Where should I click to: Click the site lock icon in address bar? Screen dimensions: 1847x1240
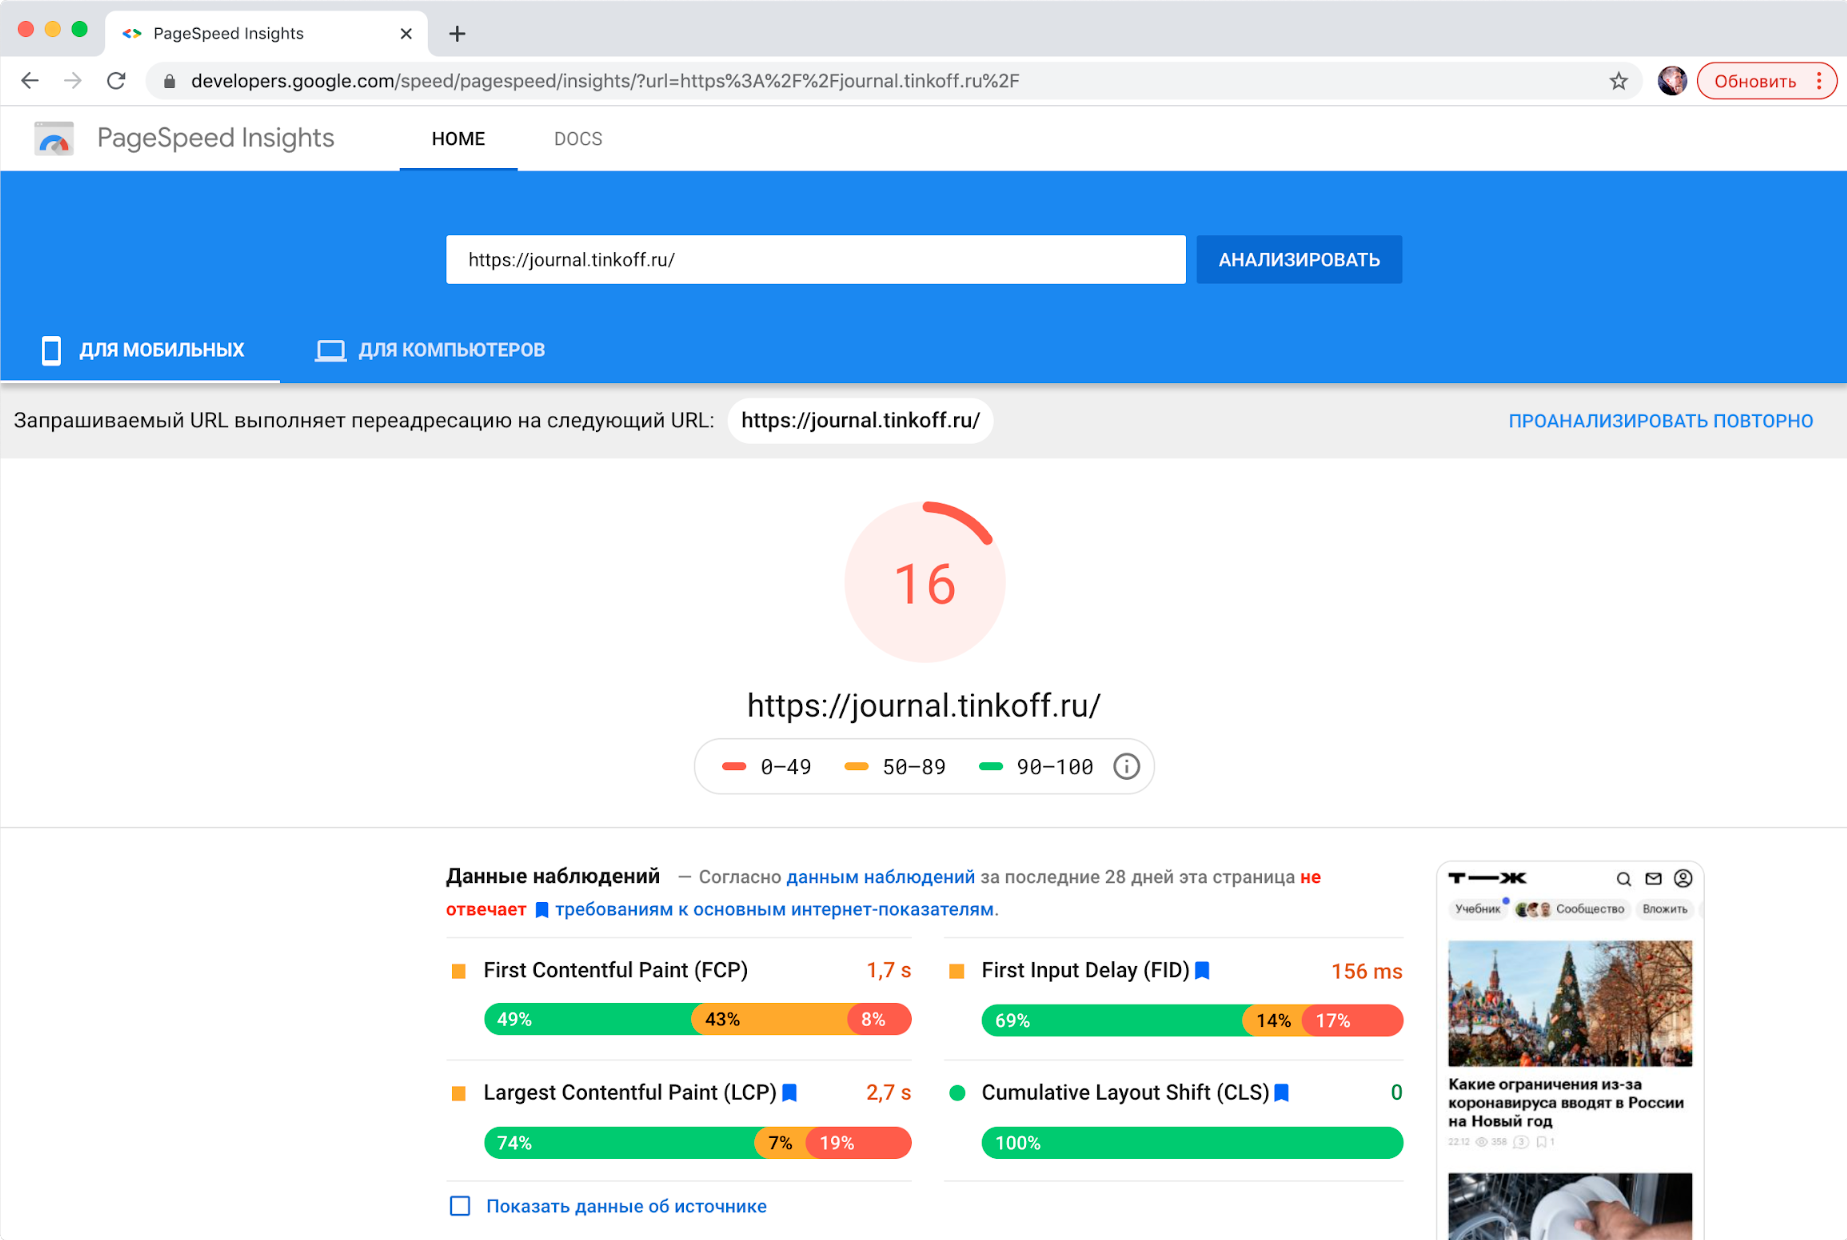pos(169,81)
